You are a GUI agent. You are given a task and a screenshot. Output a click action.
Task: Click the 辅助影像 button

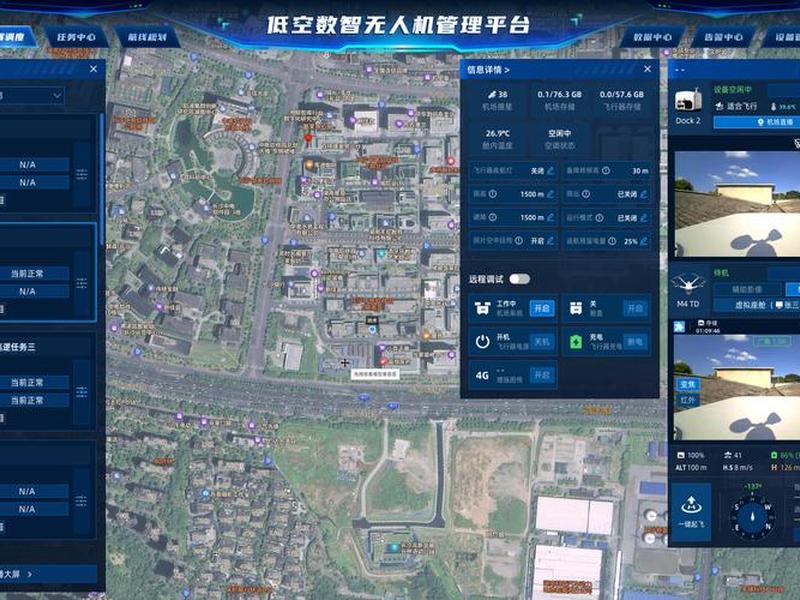746,289
